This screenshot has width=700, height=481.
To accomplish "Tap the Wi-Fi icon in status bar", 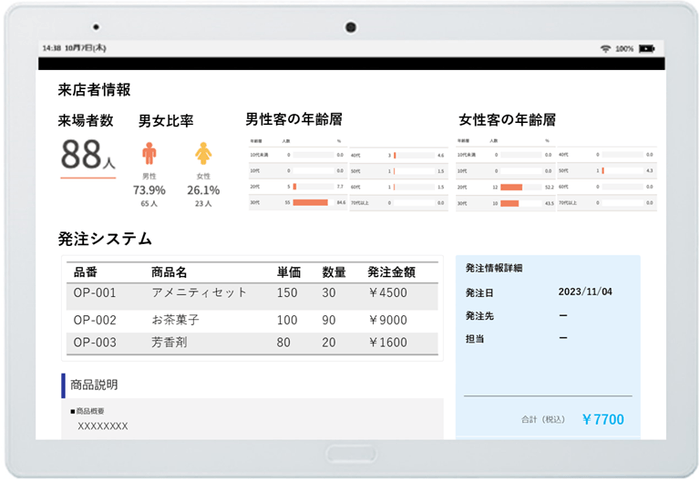I will point(605,47).
